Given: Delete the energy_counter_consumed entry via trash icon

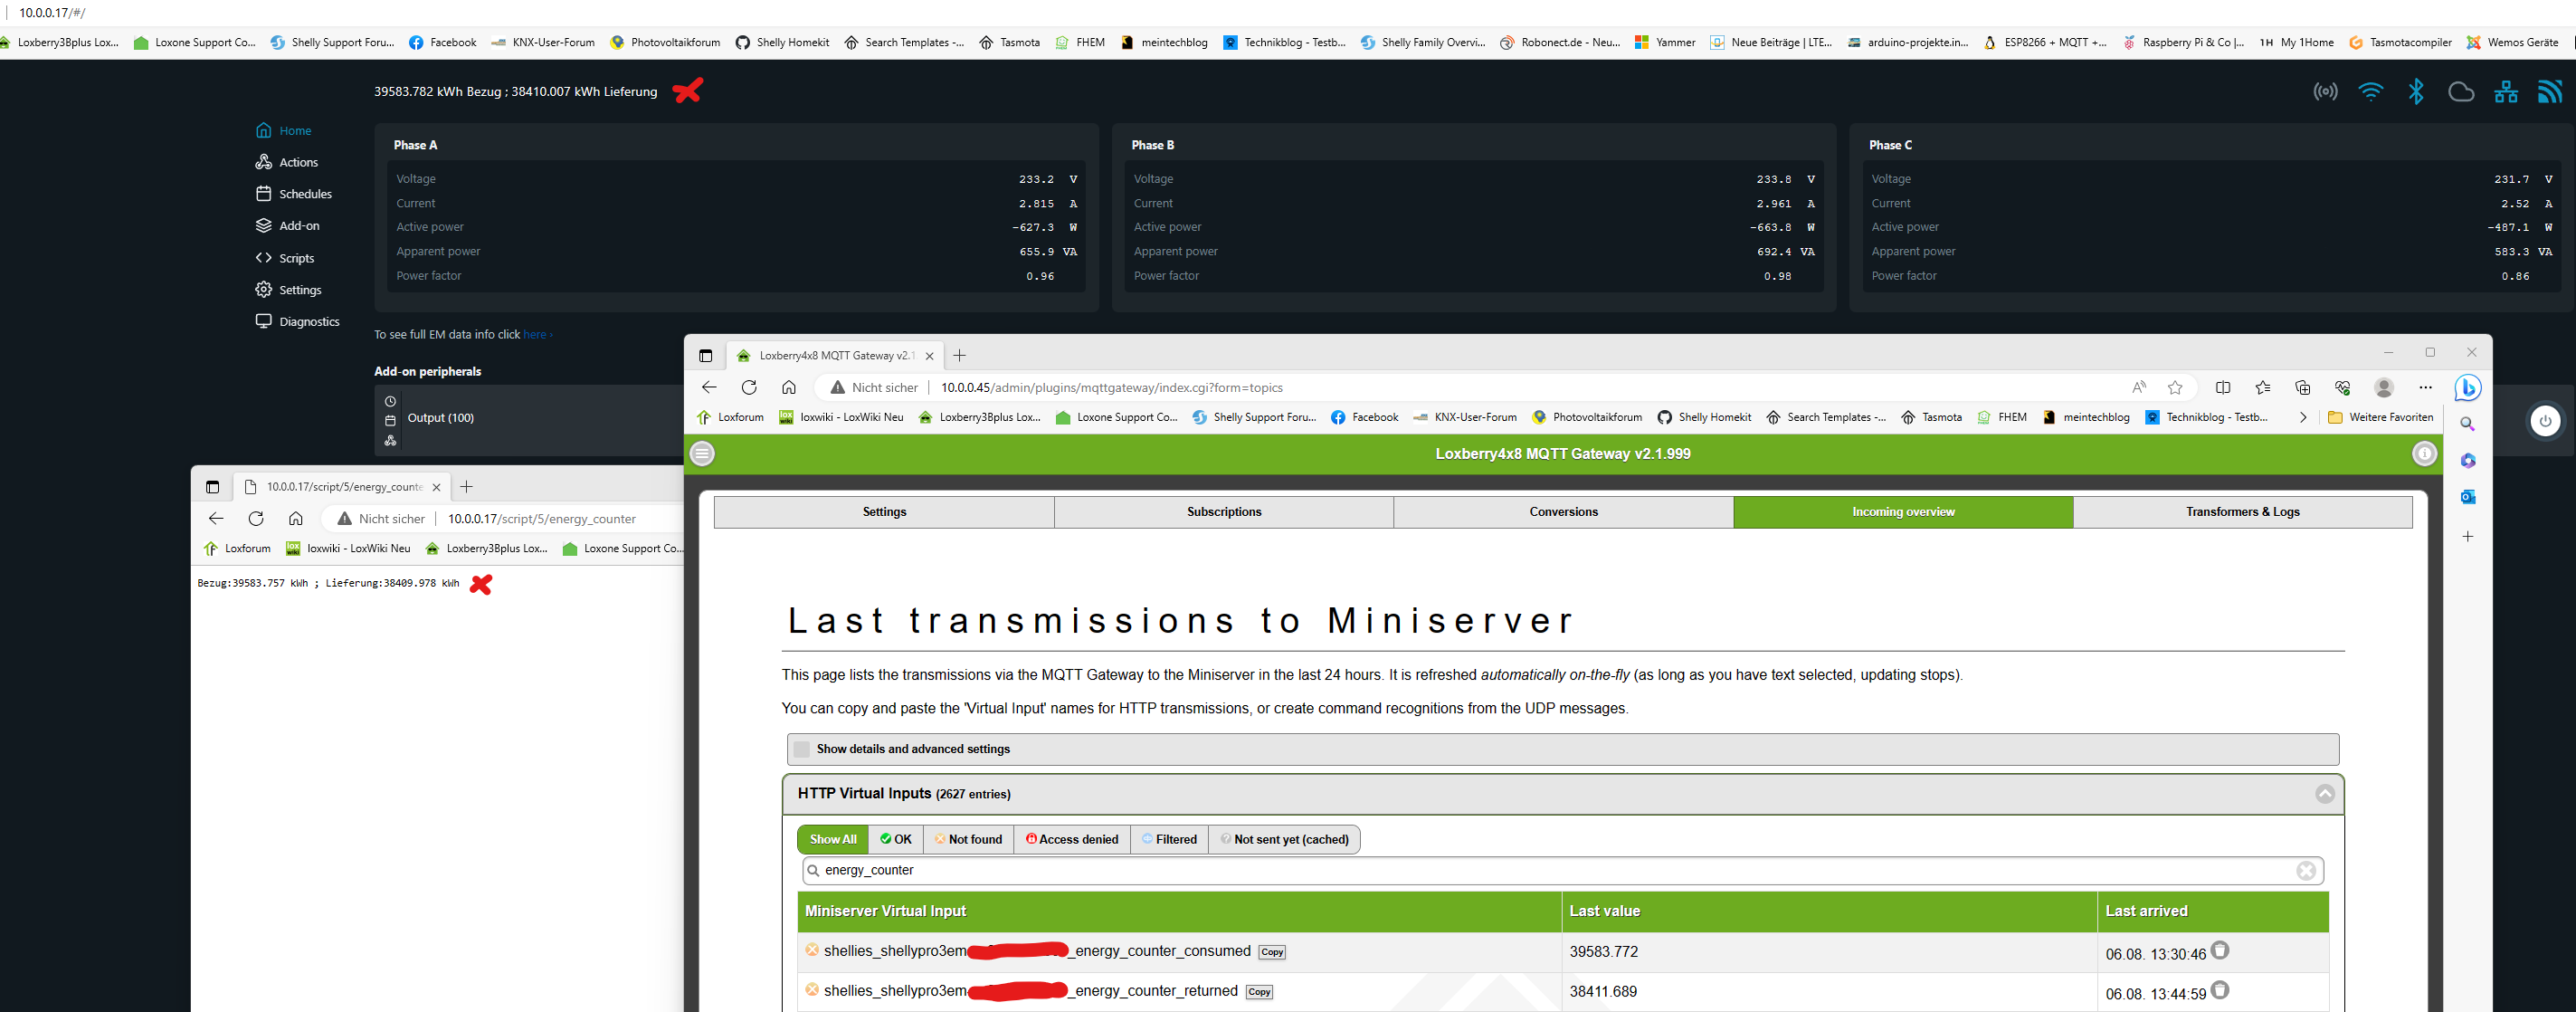Looking at the screenshot, I should point(2220,950).
